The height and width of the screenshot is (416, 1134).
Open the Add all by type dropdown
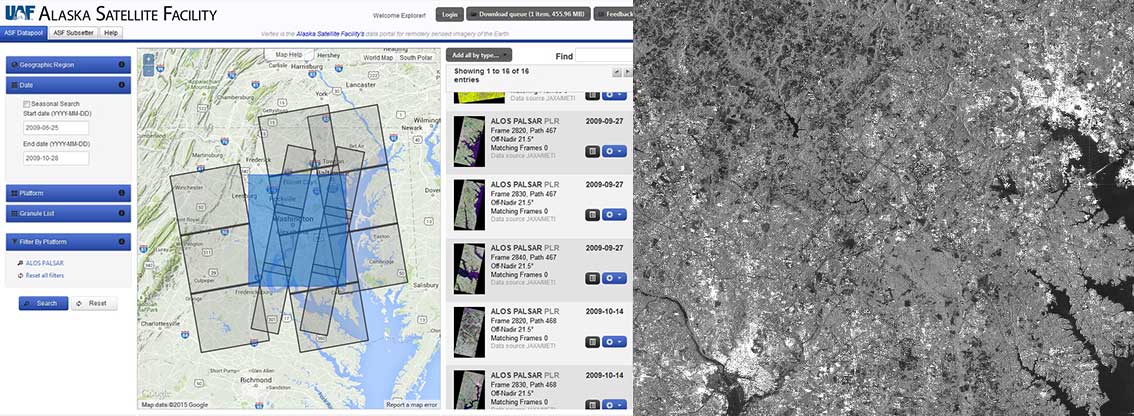coord(479,55)
